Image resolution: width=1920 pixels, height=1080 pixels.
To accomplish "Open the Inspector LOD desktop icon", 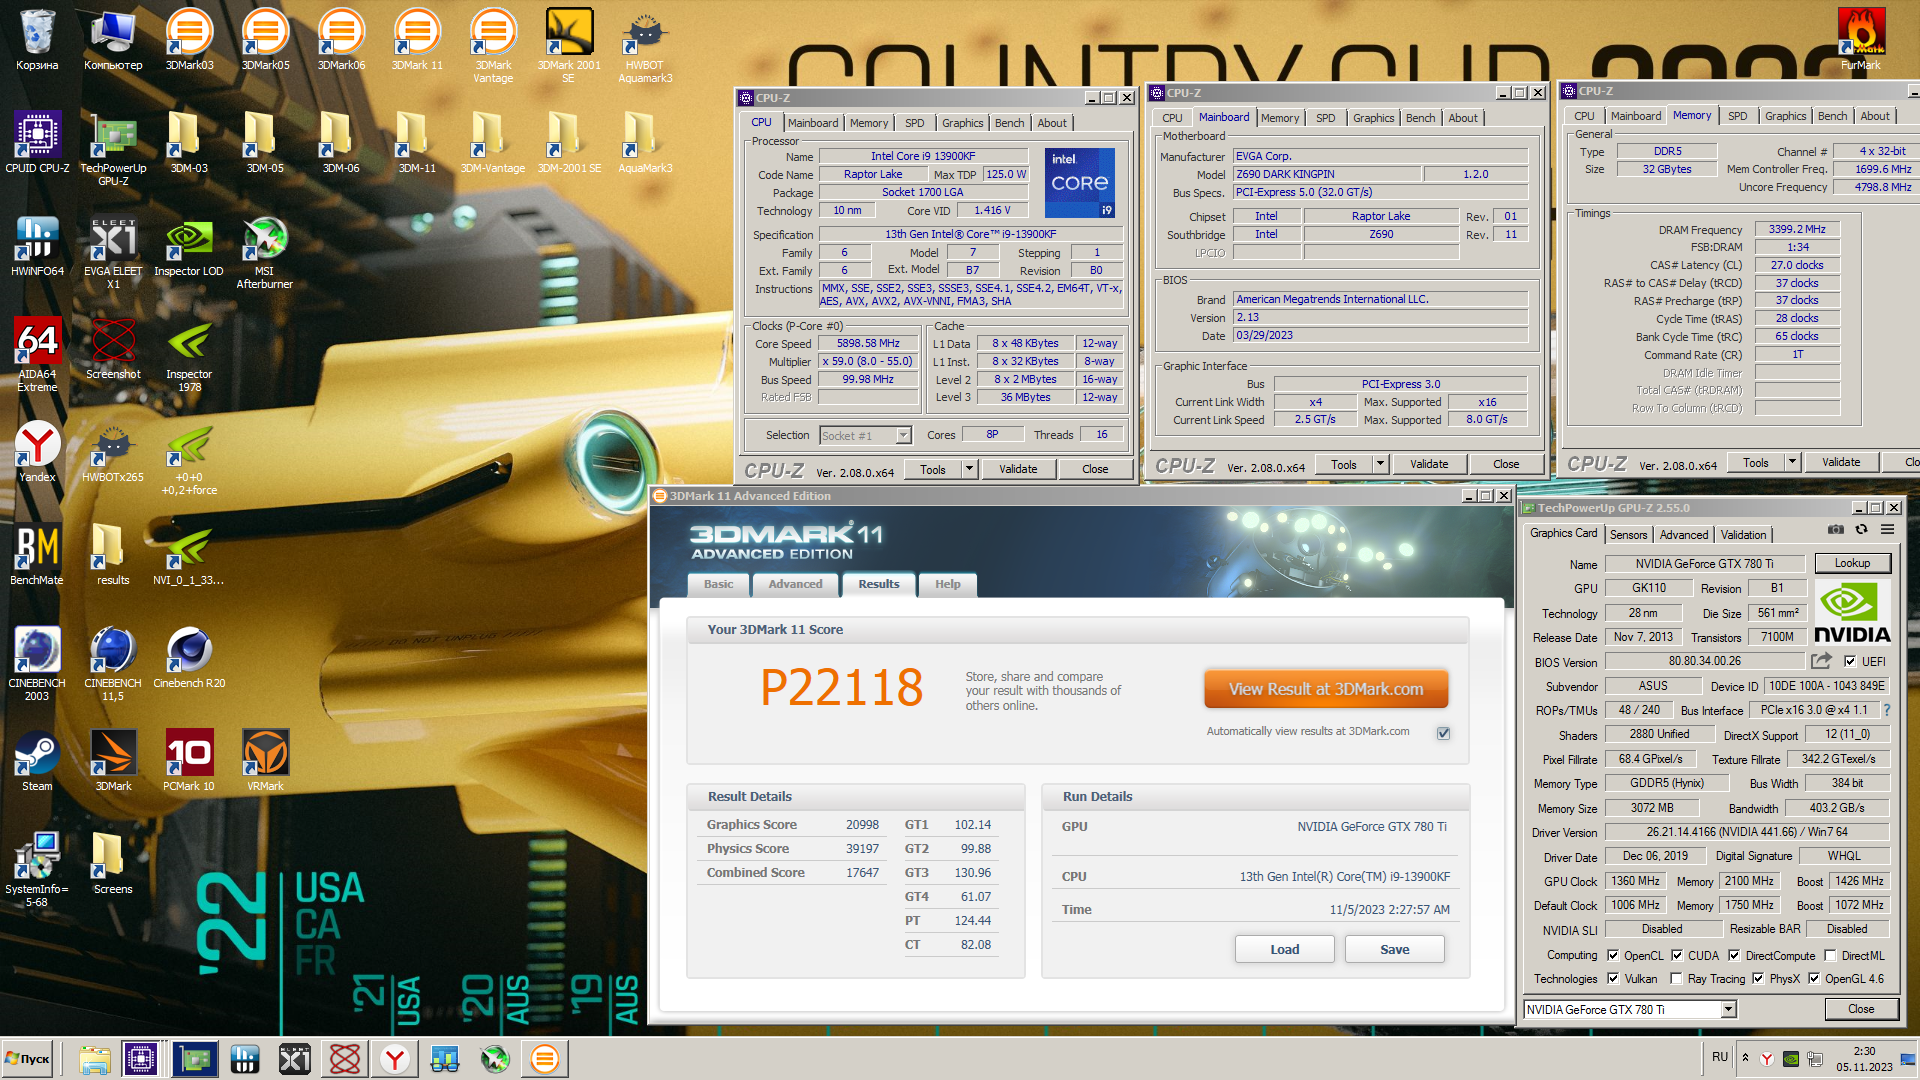I will (189, 246).
